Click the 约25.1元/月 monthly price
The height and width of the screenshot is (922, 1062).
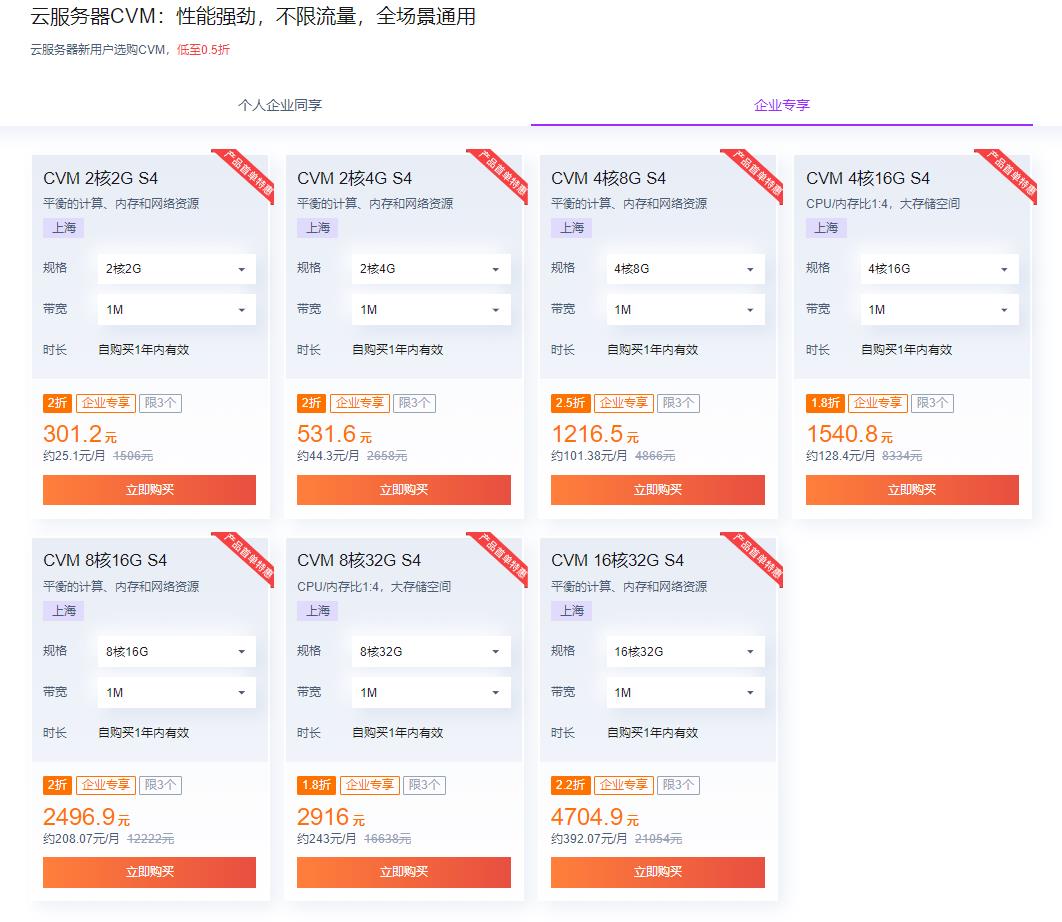(74, 456)
